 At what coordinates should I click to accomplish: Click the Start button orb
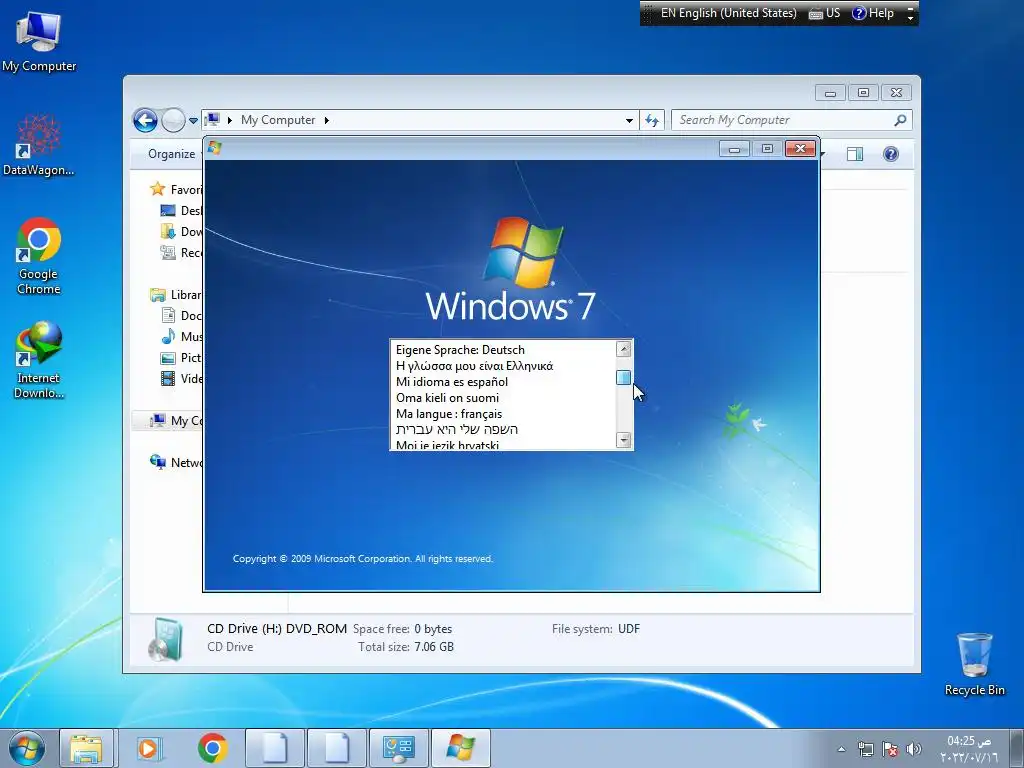click(27, 748)
